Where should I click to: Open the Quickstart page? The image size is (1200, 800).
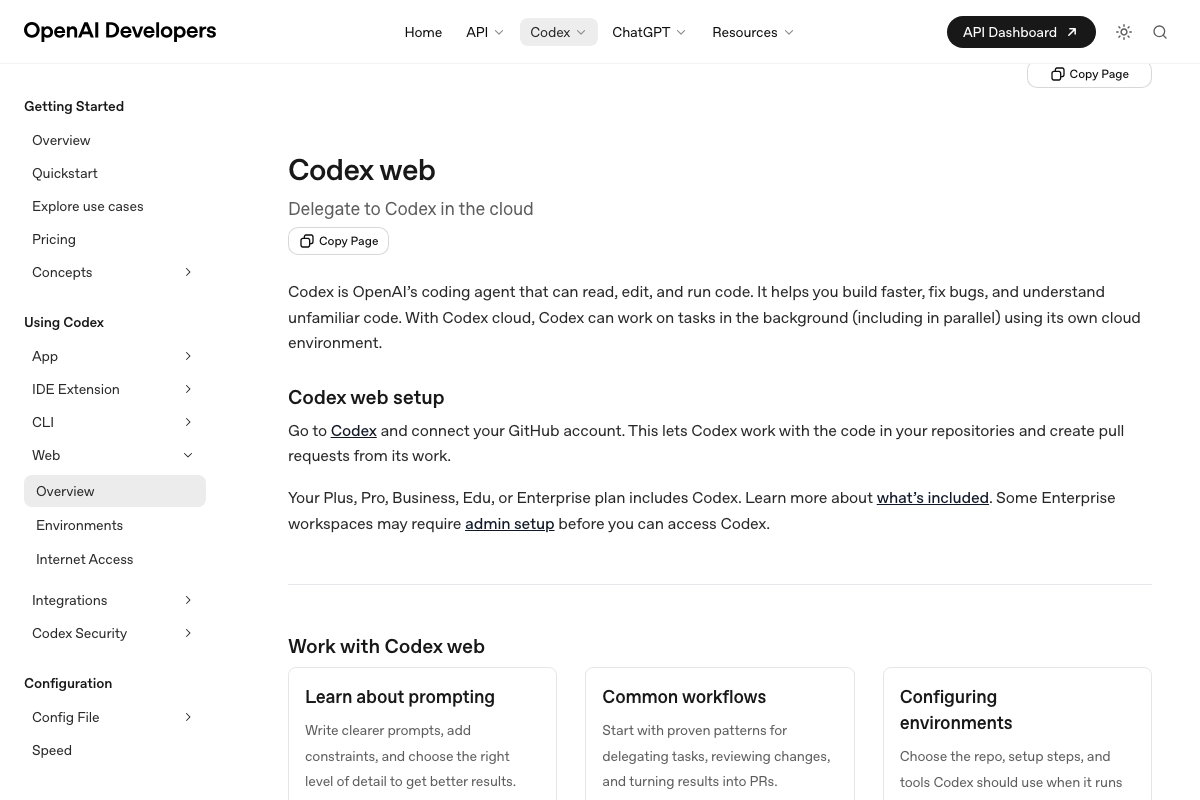click(65, 173)
